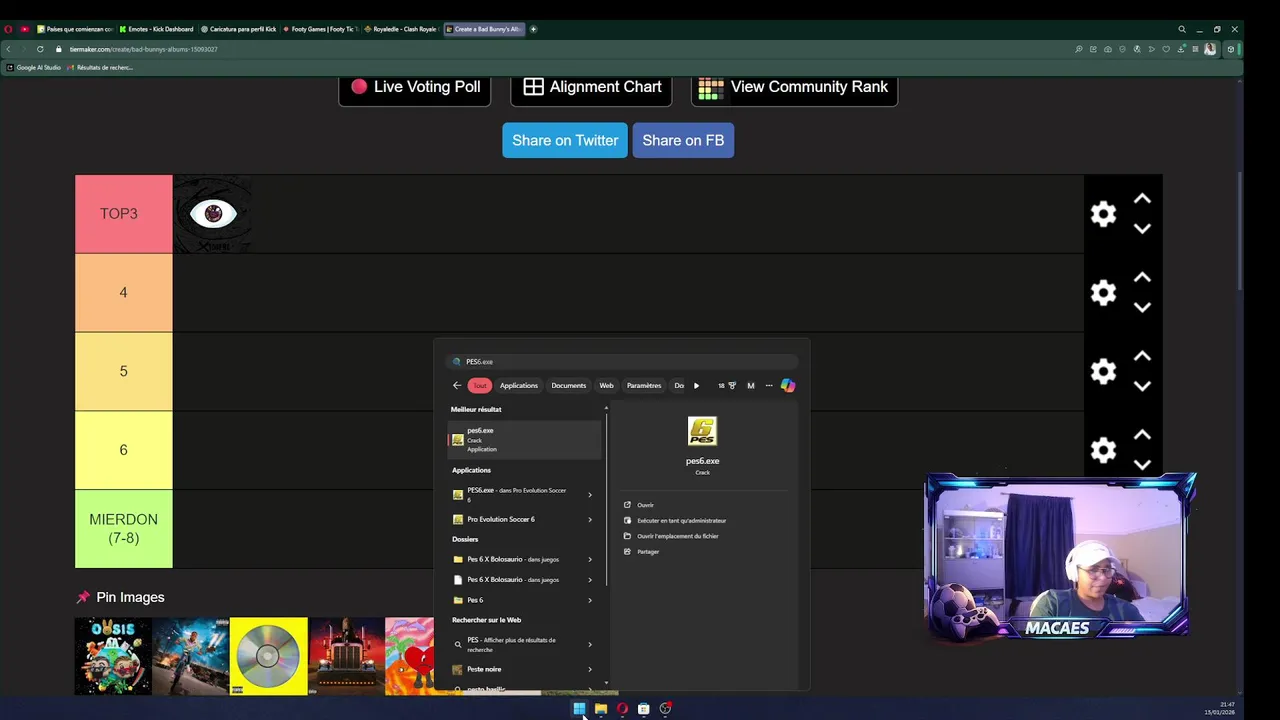The image size is (1280, 720).
Task: Select the TOP3 tier label
Action: click(123, 214)
